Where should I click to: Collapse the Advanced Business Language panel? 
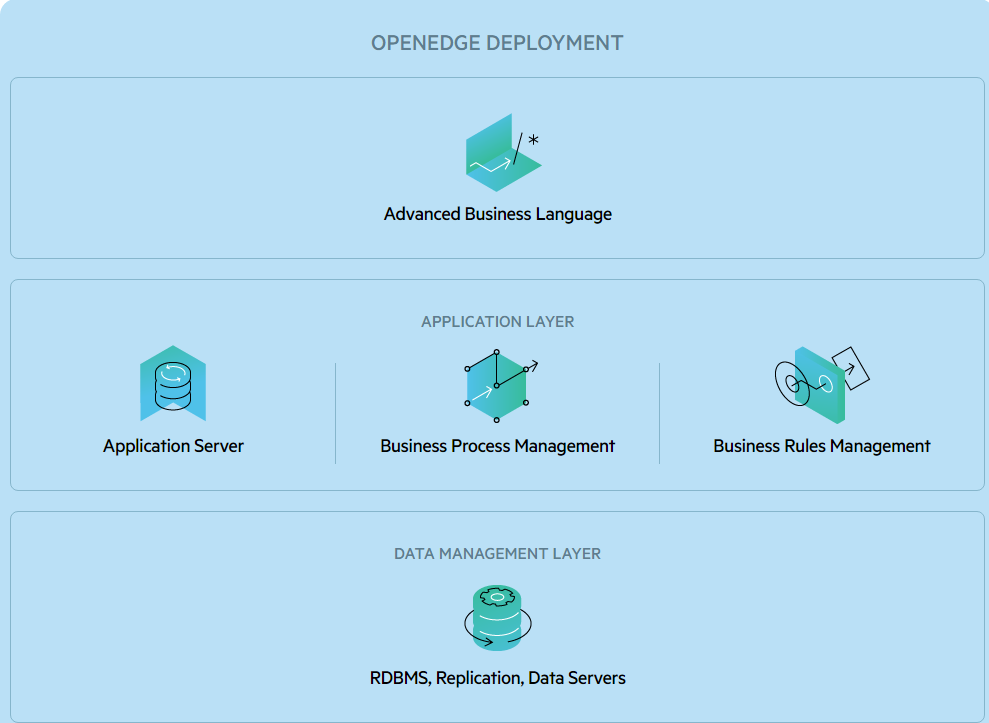point(498,167)
